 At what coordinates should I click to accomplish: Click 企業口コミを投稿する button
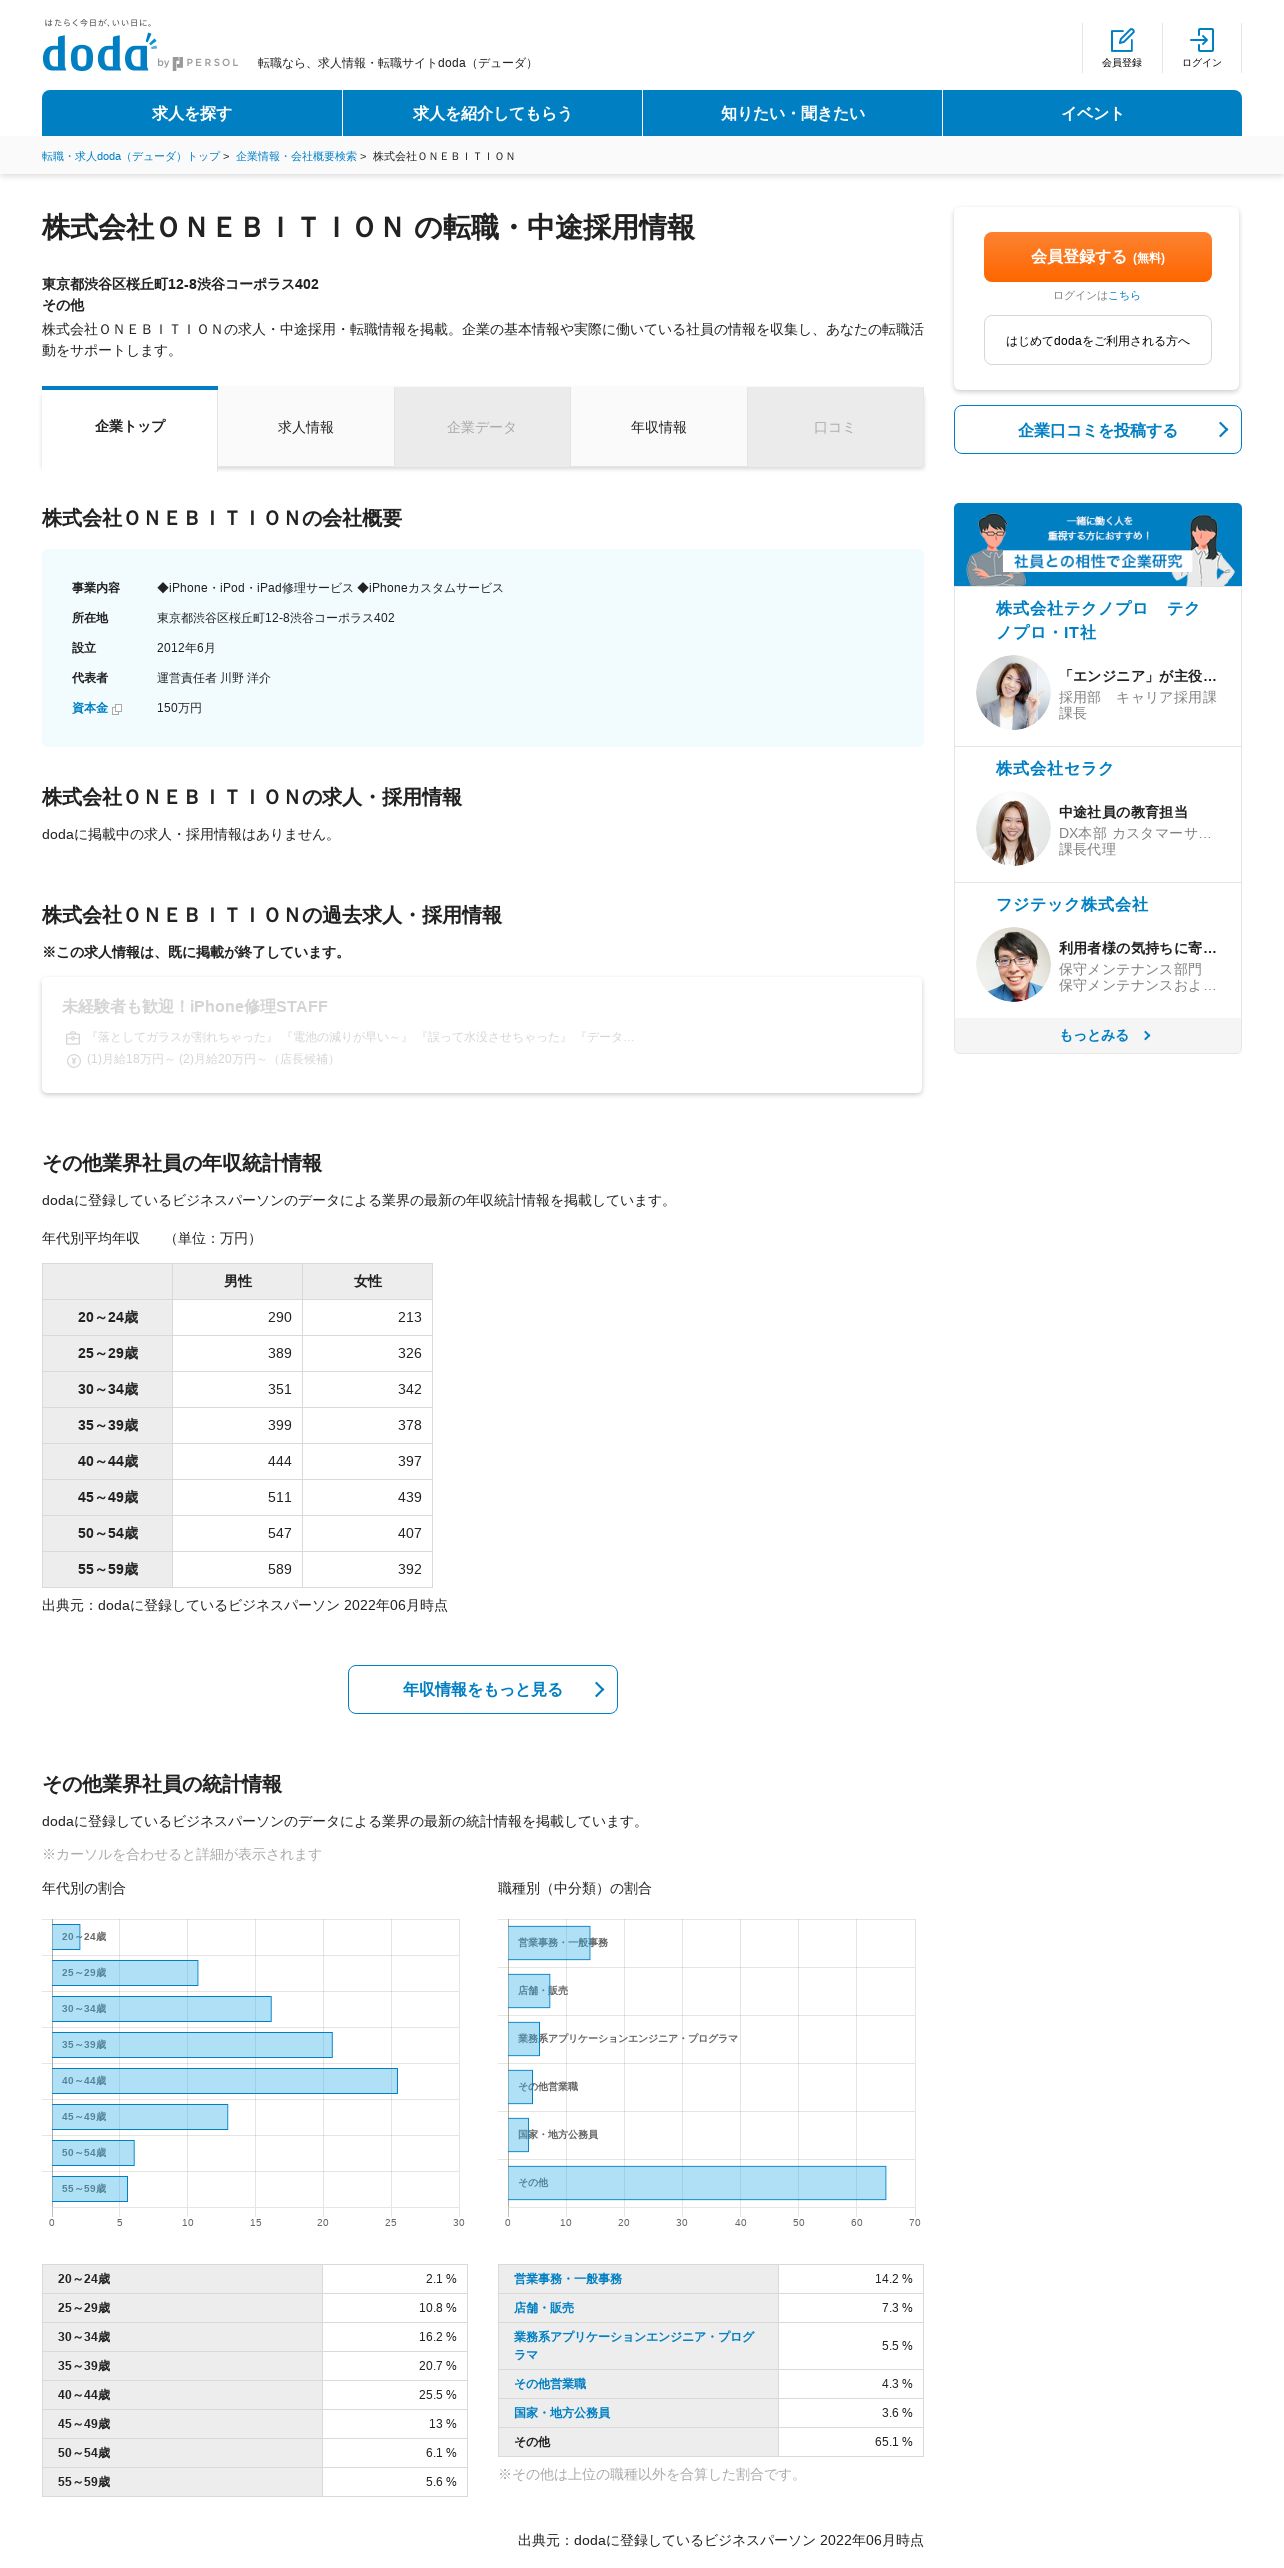[1098, 430]
